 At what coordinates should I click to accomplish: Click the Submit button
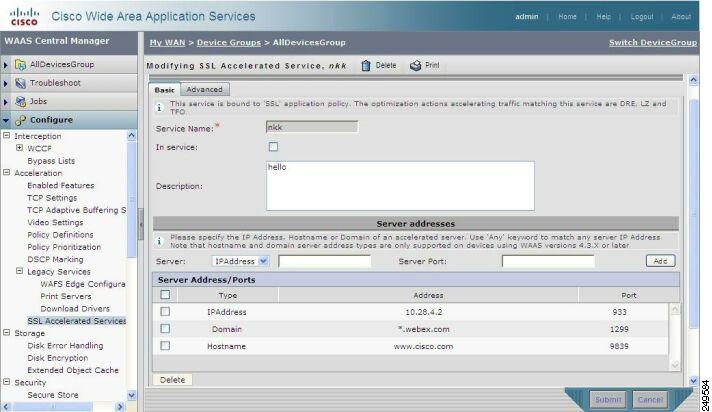(x=608, y=400)
